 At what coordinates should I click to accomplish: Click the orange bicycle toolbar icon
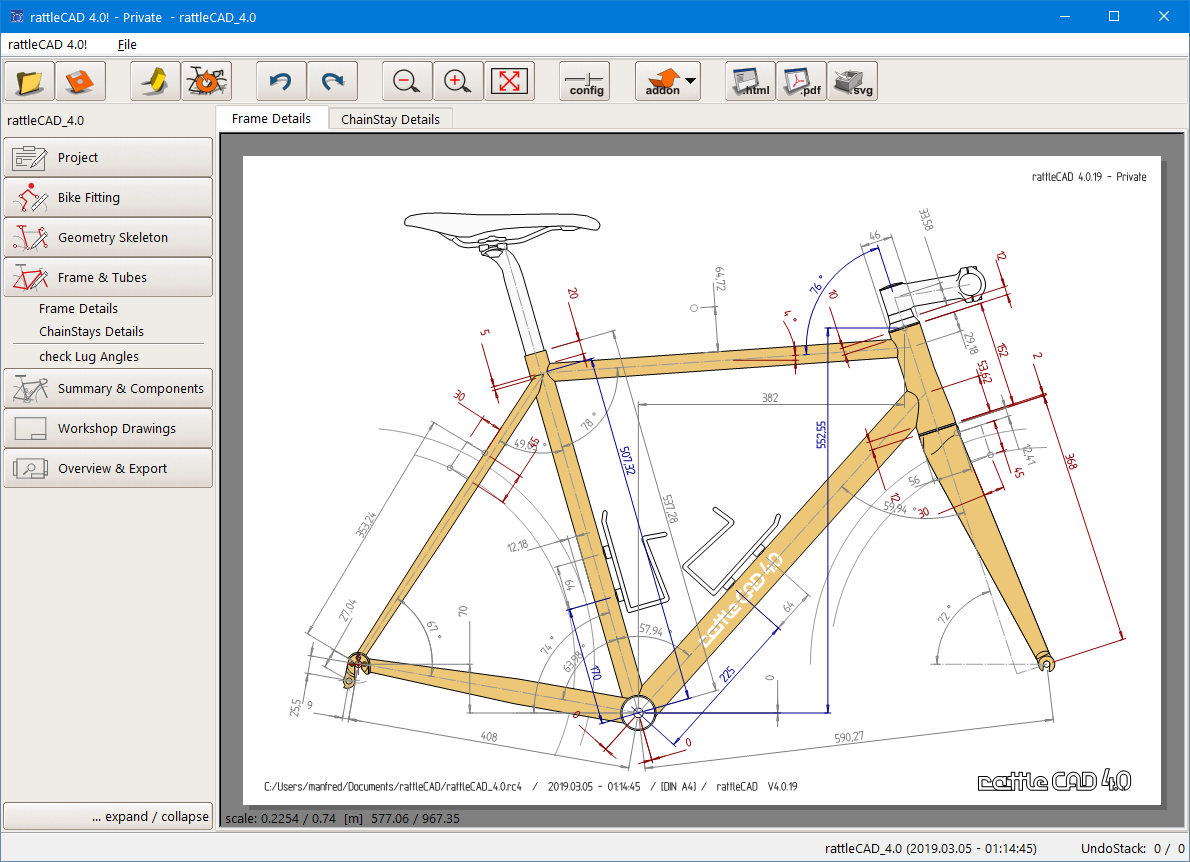206,81
